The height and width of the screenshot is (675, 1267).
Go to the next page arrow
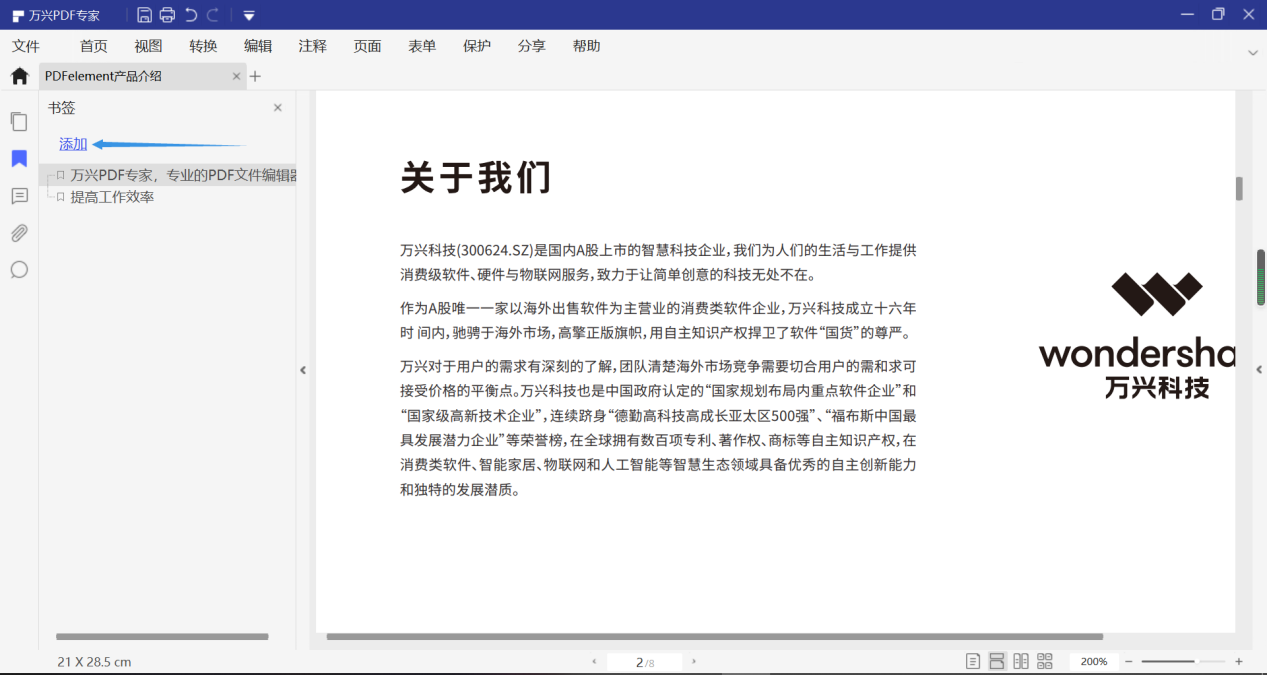click(694, 661)
